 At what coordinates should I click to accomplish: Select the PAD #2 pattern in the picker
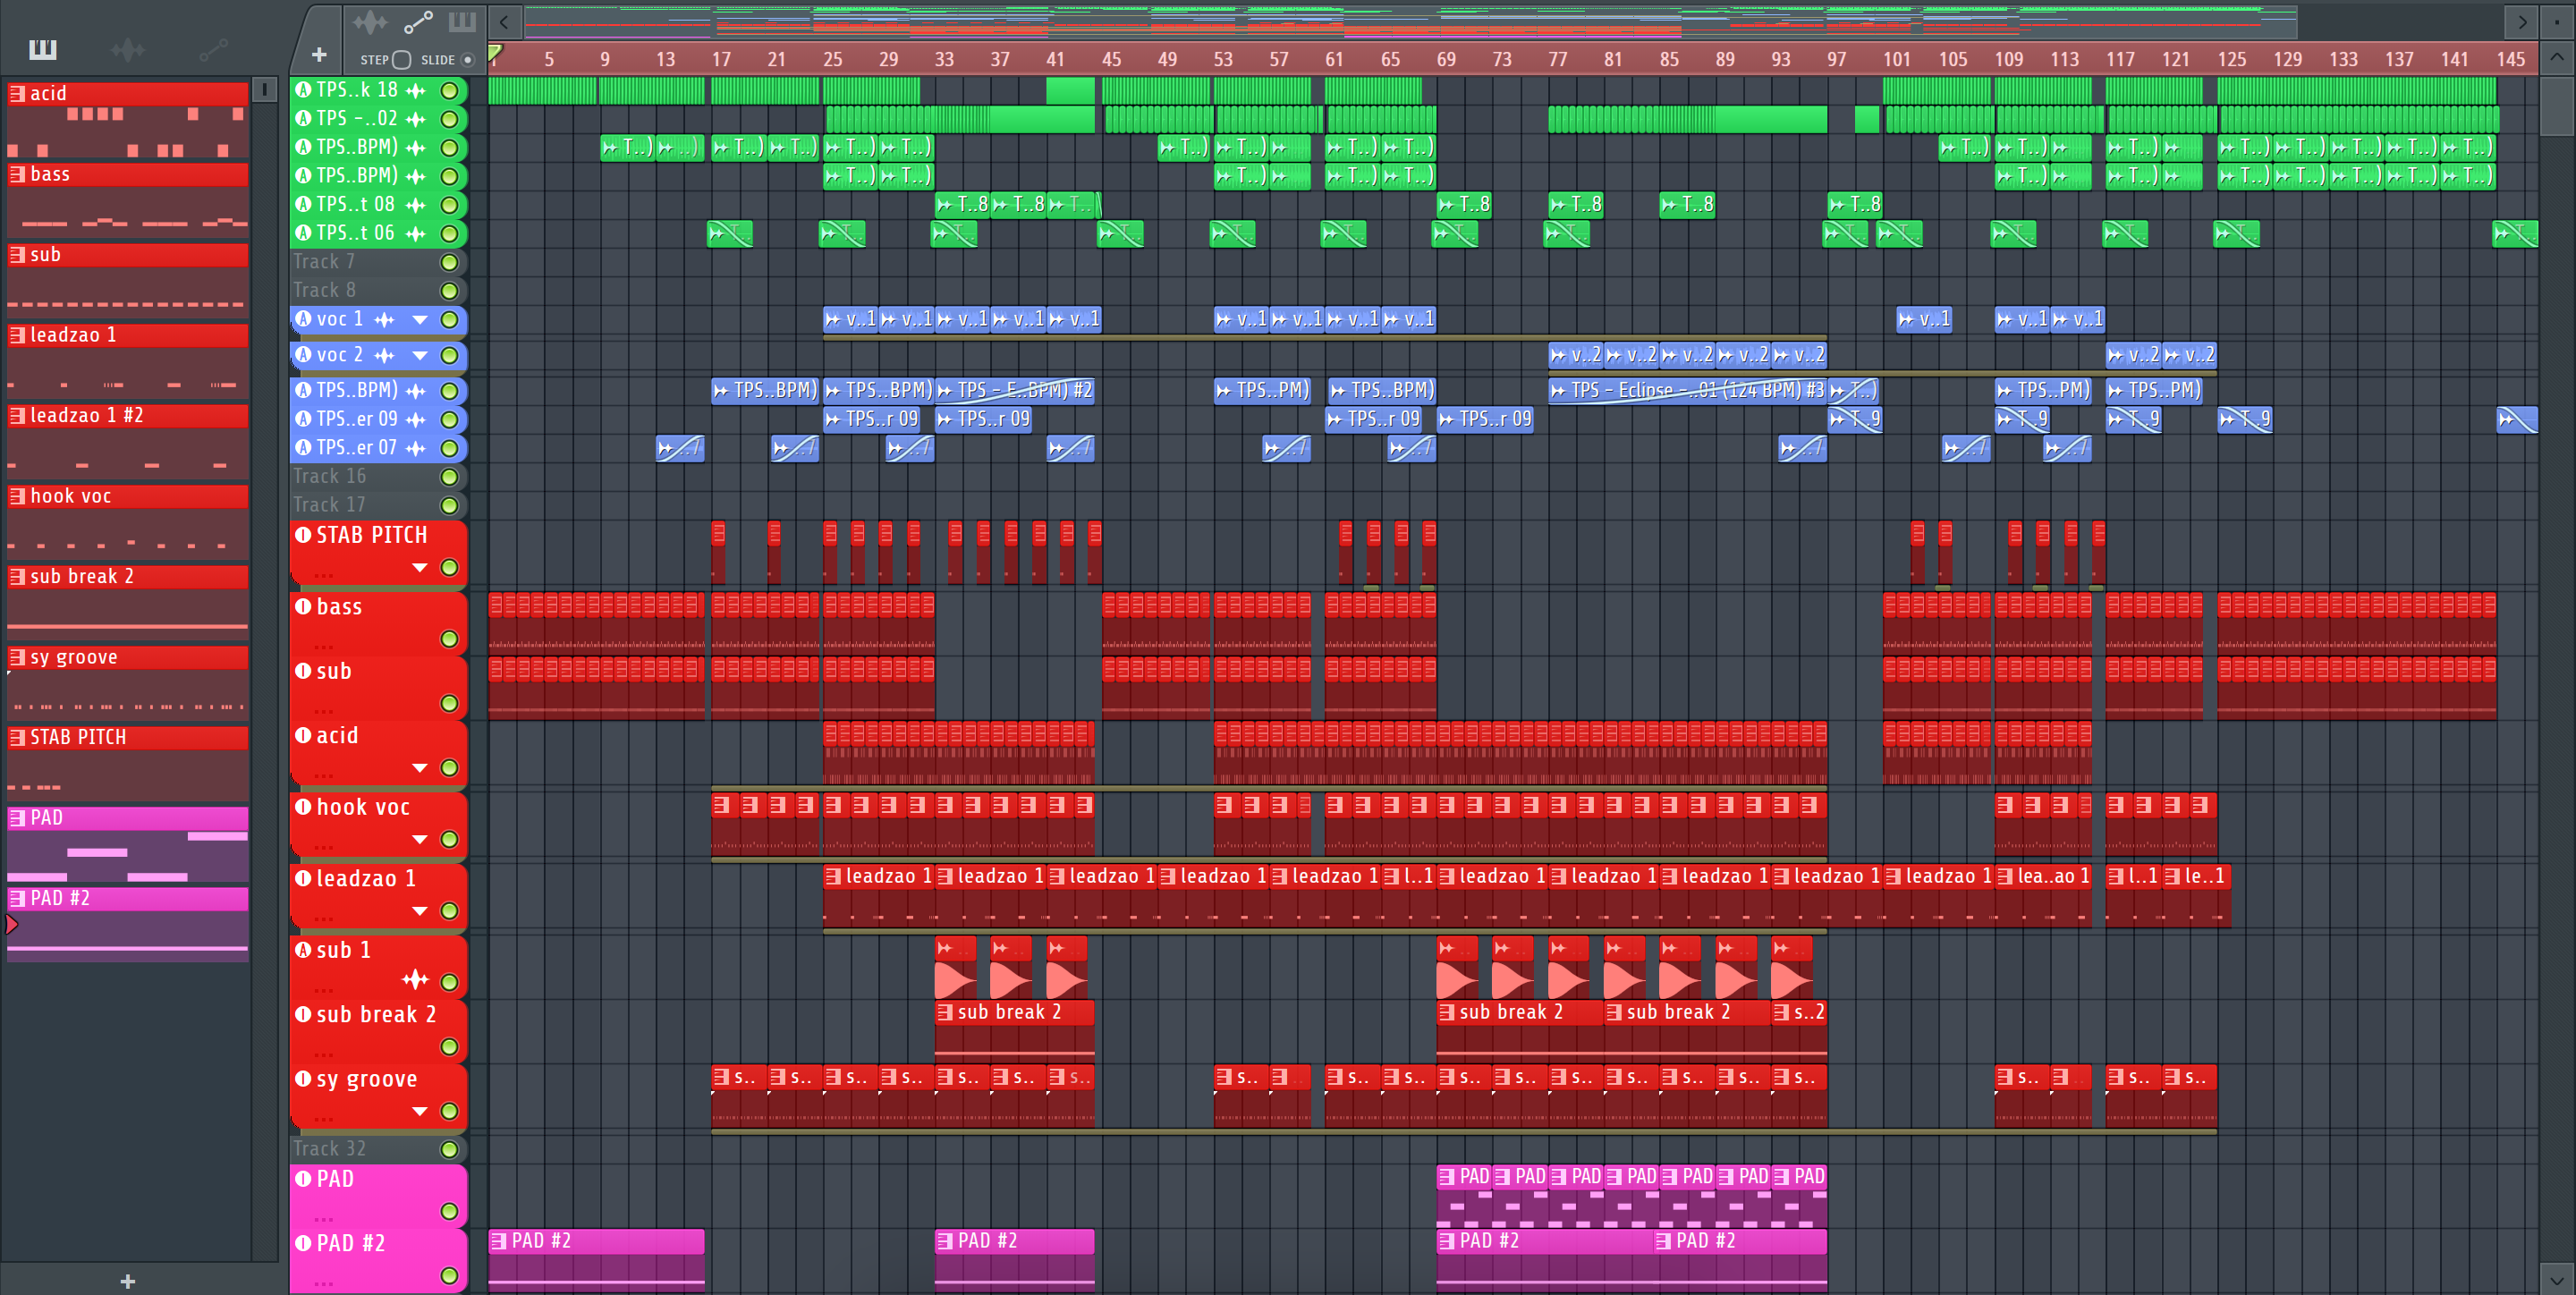[x=128, y=924]
